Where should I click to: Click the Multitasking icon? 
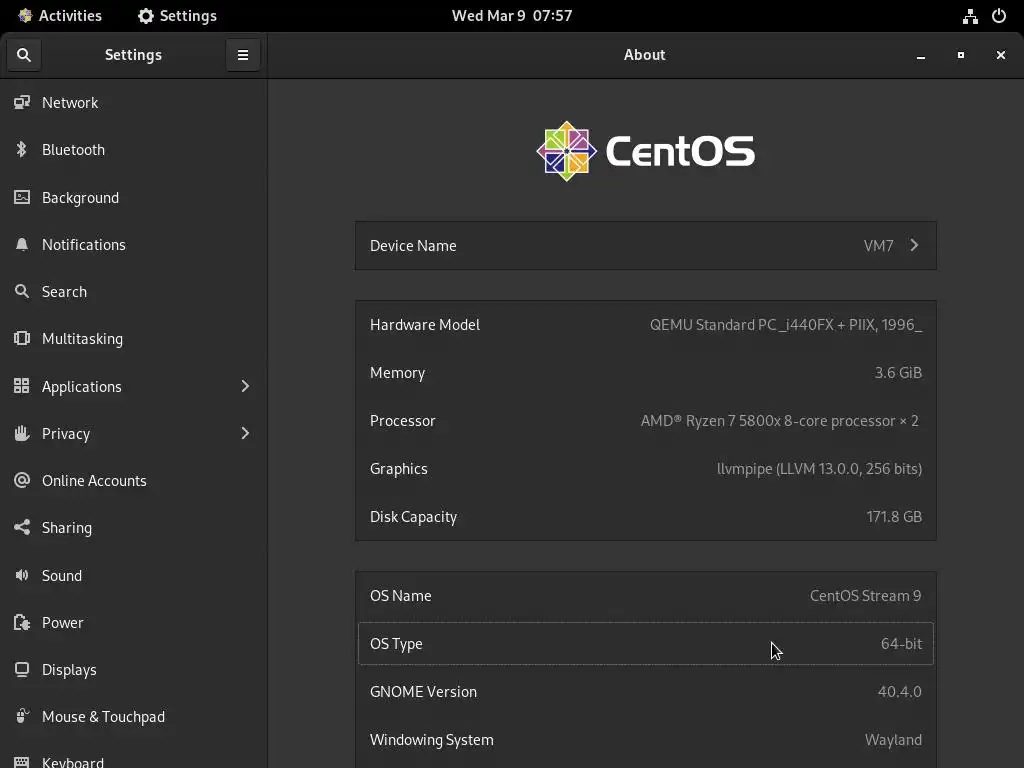(22, 338)
